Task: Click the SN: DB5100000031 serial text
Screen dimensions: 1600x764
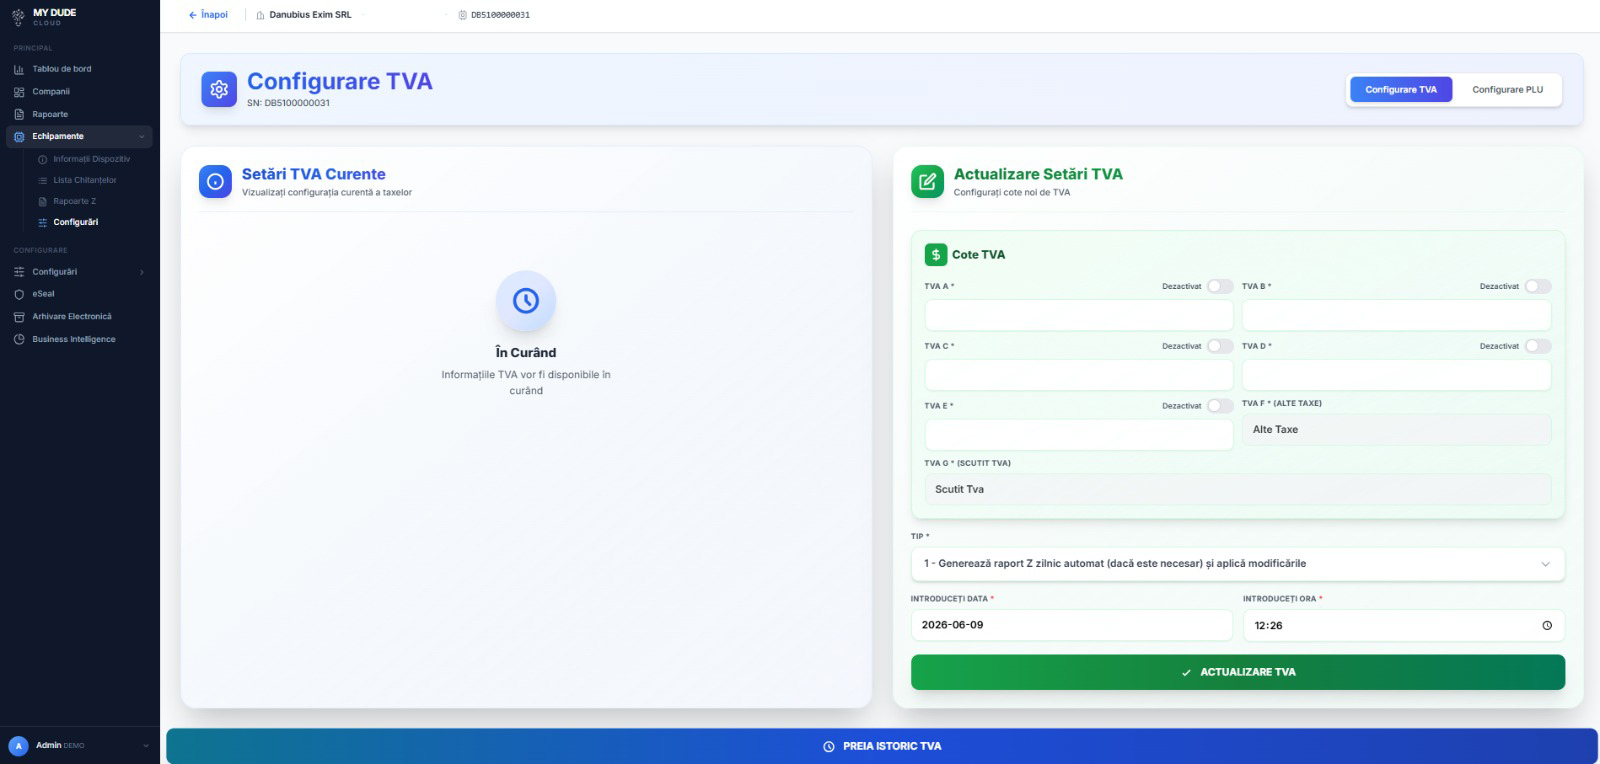Action: coord(288,103)
